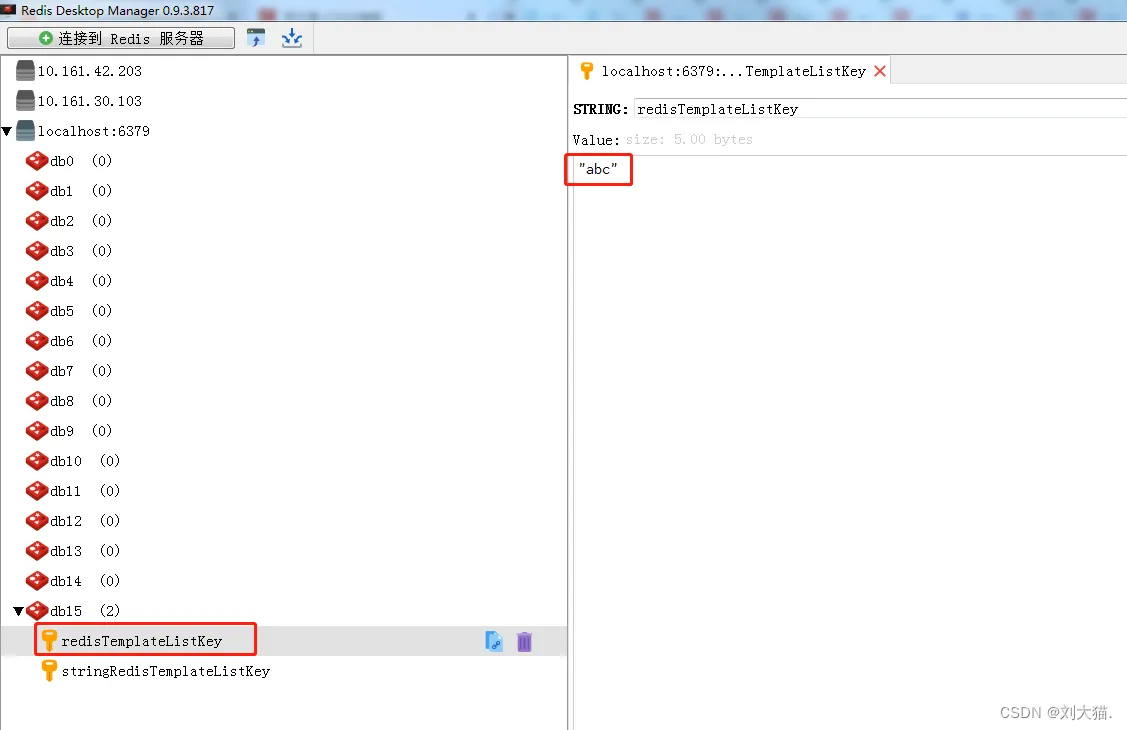The width and height of the screenshot is (1127, 730).
Task: Select the 10.161.30.103 server icon
Action: (x=25, y=101)
